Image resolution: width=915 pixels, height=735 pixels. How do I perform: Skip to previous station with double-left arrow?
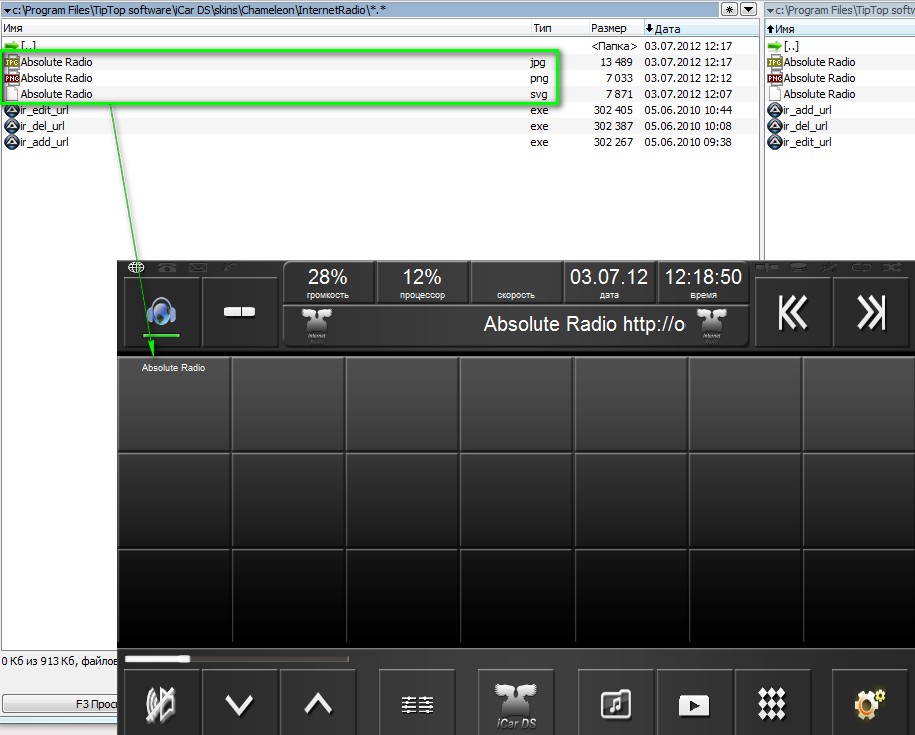point(792,313)
